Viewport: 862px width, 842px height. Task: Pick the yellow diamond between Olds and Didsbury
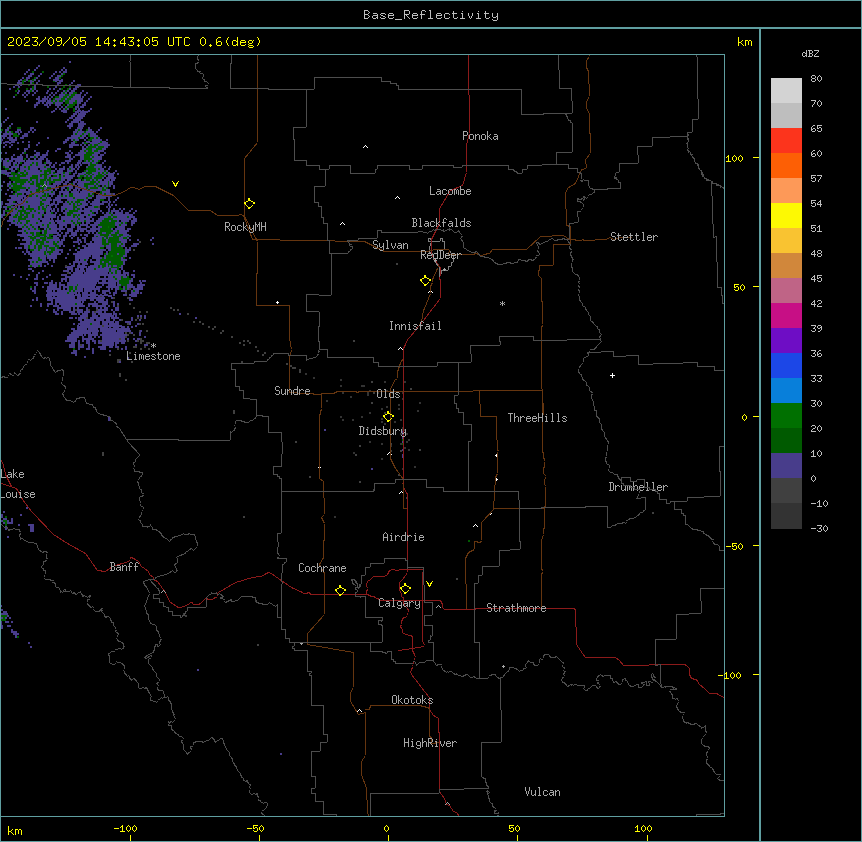(388, 417)
